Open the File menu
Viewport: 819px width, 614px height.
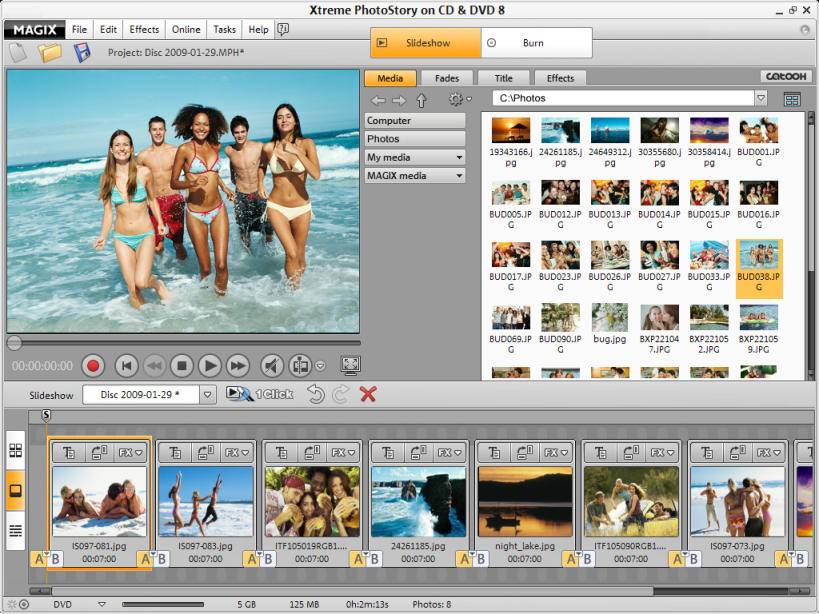point(79,29)
